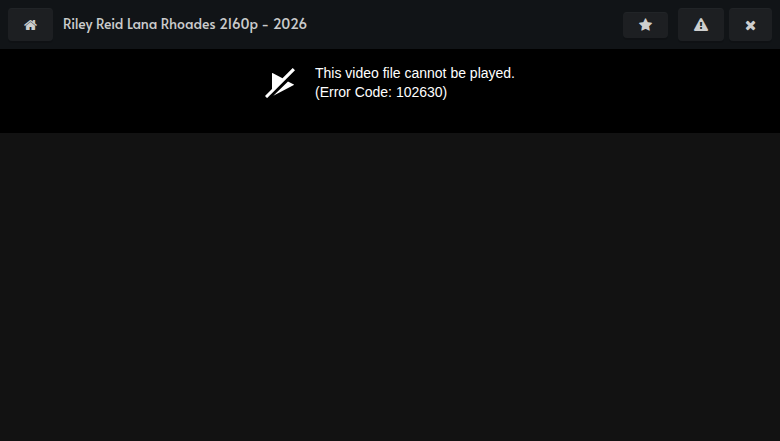Click the number 102630 in the error line
The image size is (780, 441).
pyautogui.click(x=419, y=92)
